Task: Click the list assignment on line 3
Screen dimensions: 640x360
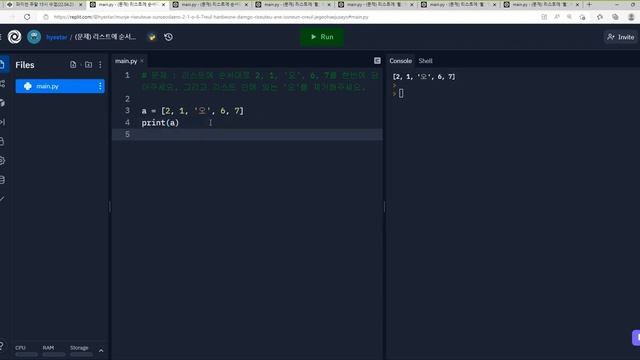Action: [192, 111]
